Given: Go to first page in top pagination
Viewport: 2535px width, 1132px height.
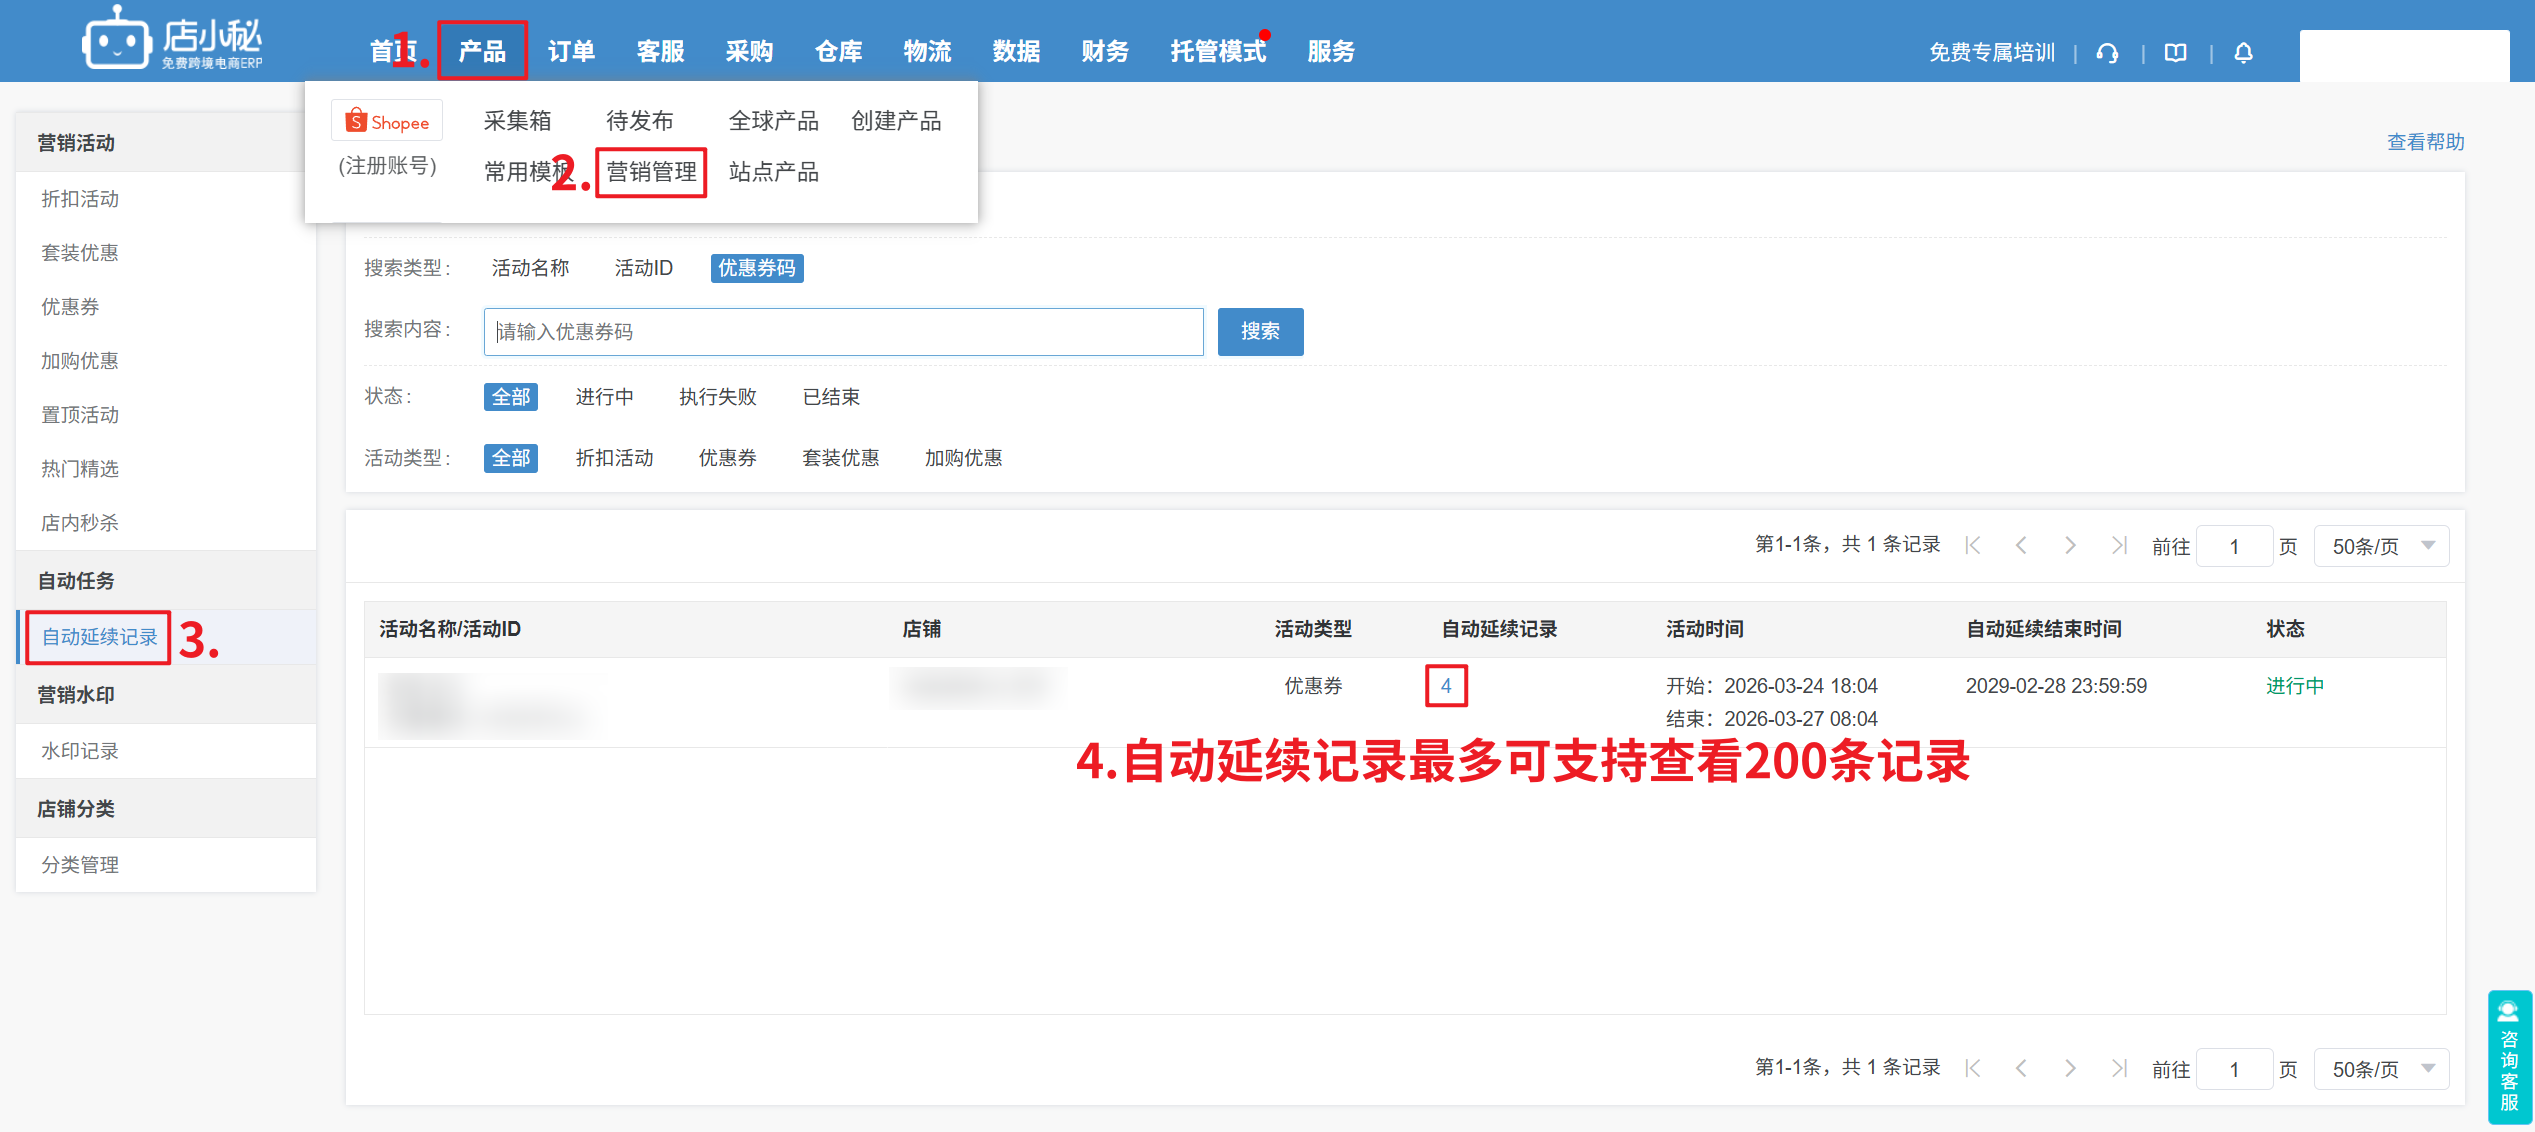Looking at the screenshot, I should (1973, 546).
